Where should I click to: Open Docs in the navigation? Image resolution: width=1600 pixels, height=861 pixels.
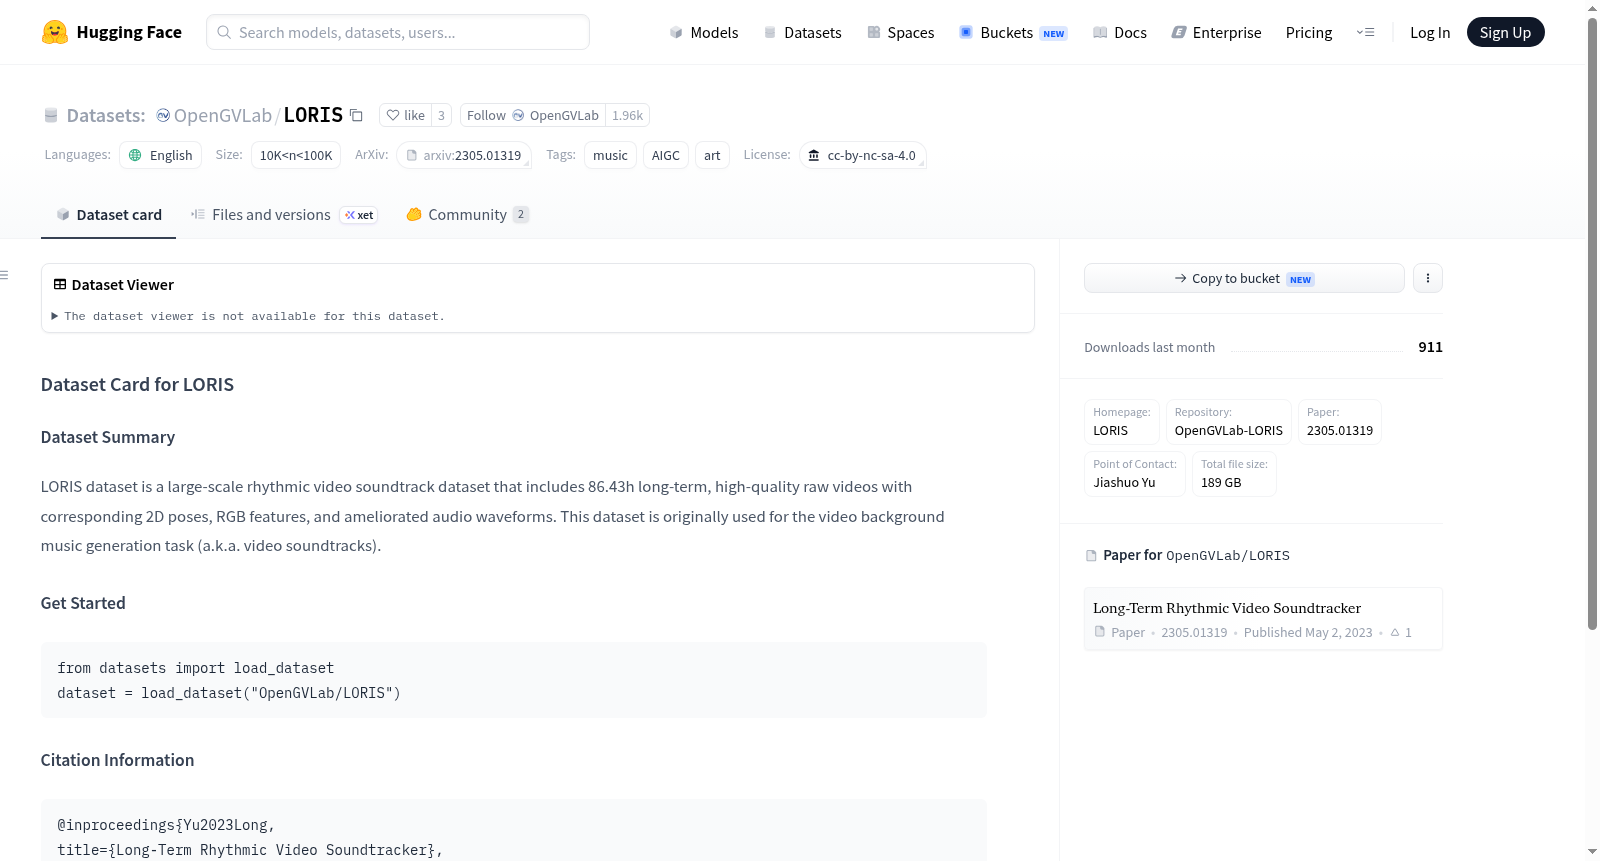(x=1119, y=32)
